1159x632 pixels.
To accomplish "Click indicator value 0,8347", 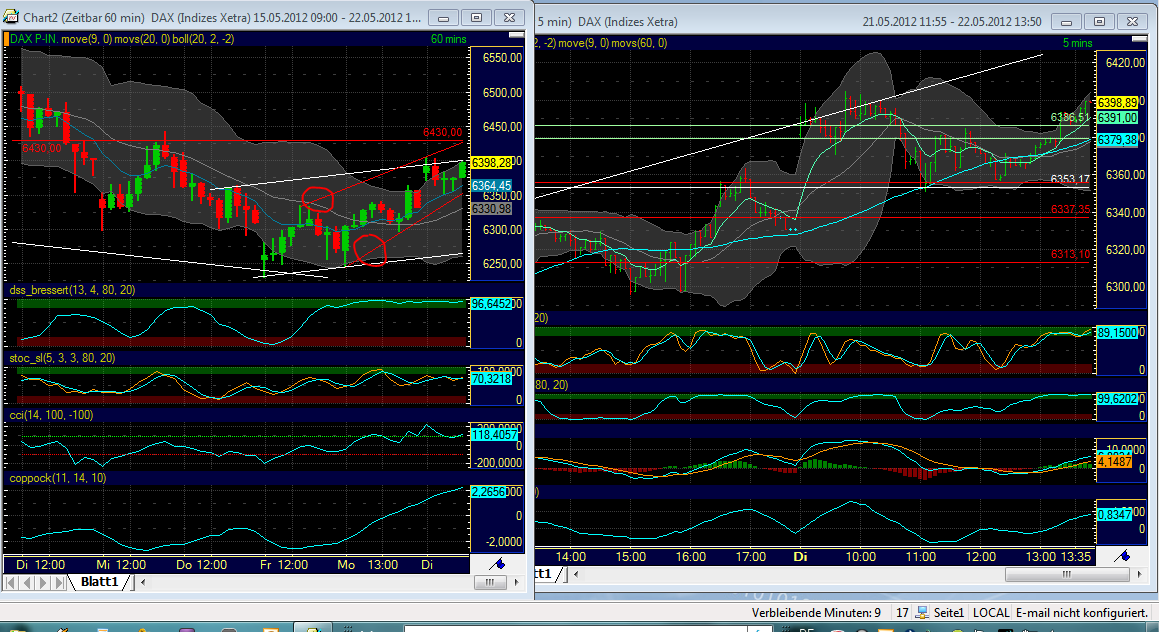I will point(1114,514).
